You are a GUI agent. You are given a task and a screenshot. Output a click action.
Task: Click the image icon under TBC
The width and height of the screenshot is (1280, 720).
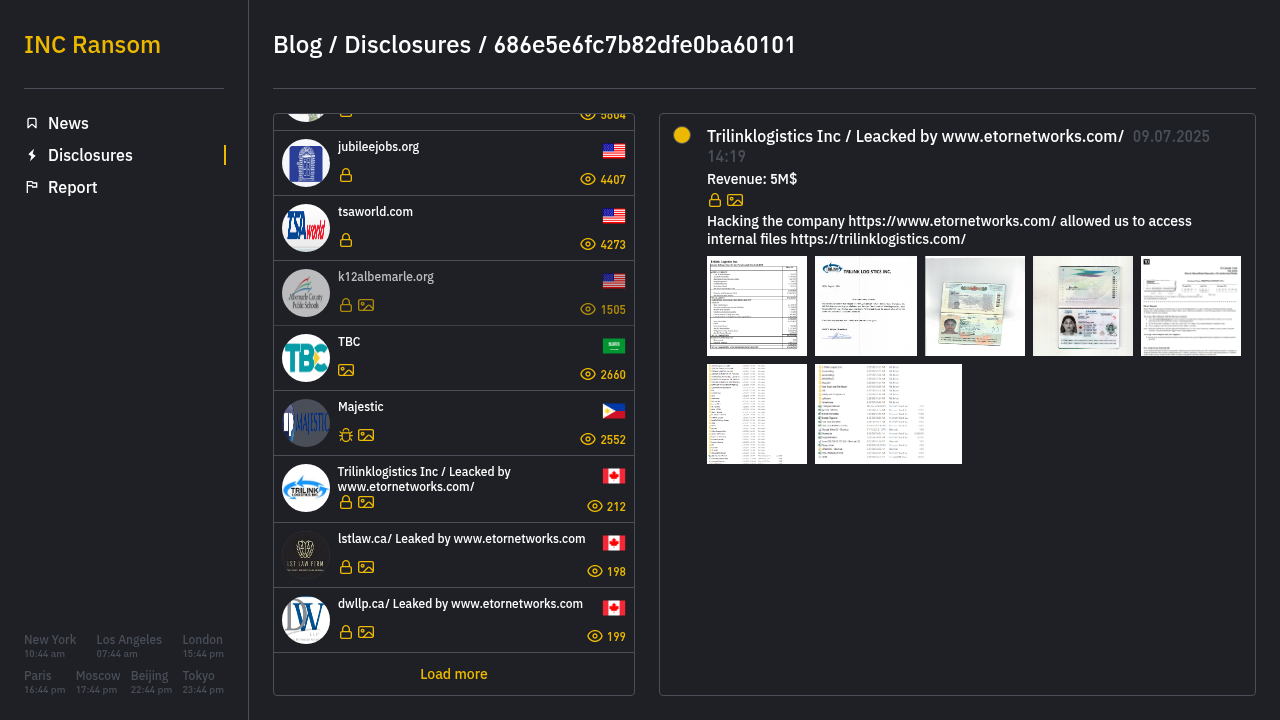(x=346, y=370)
